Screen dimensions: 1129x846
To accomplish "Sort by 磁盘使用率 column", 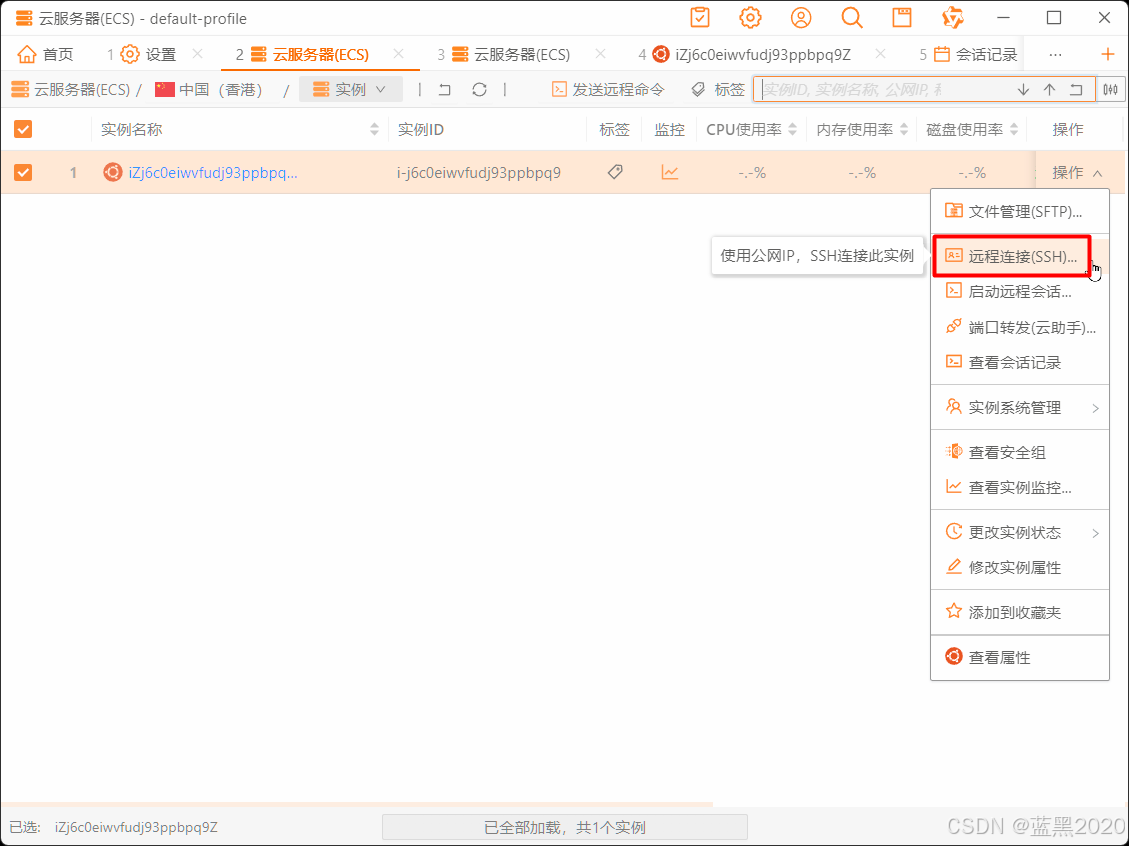I will coord(1014,129).
